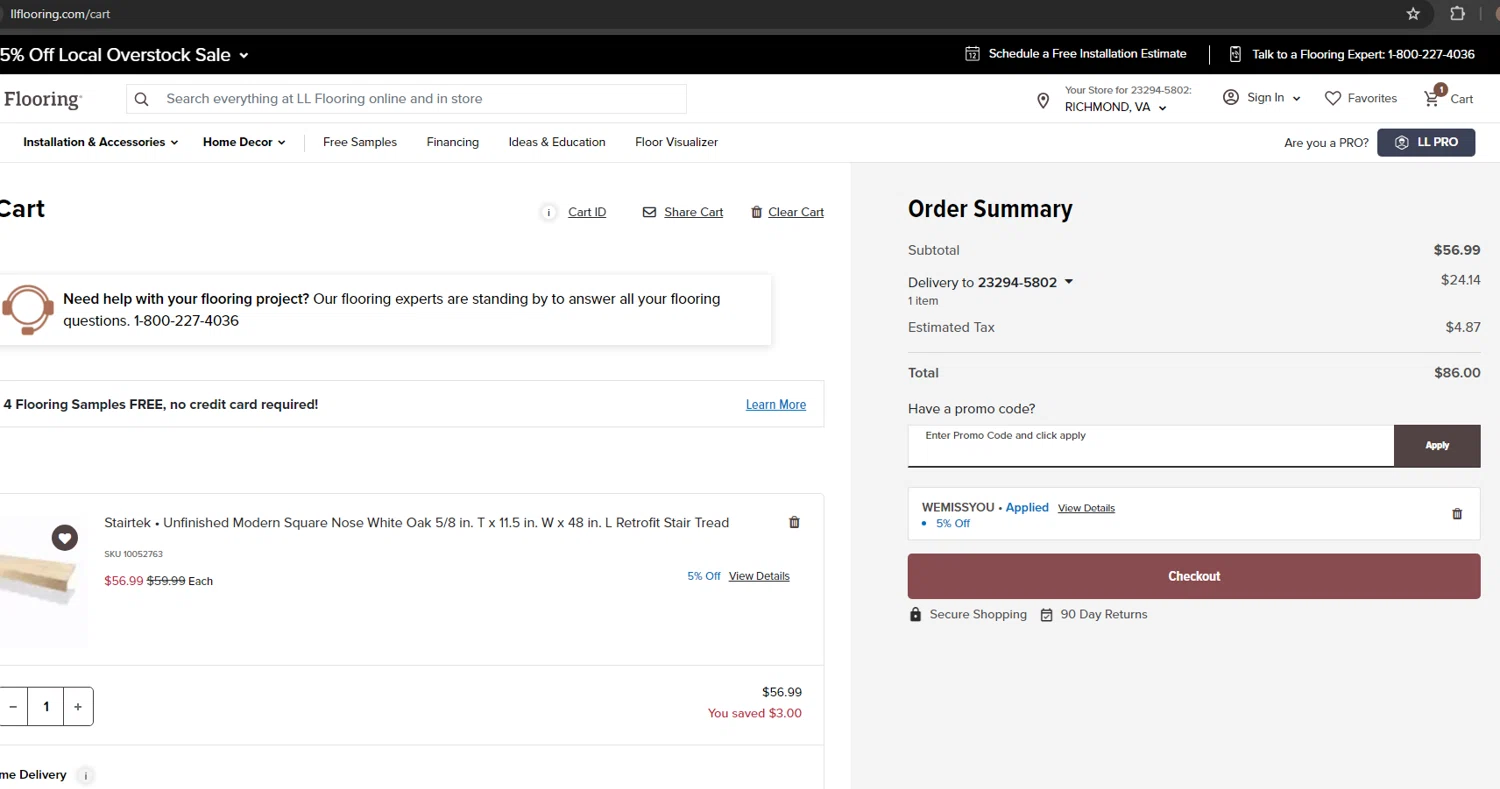Open Ideas & Education
This screenshot has height=789, width=1500.
coord(557,142)
